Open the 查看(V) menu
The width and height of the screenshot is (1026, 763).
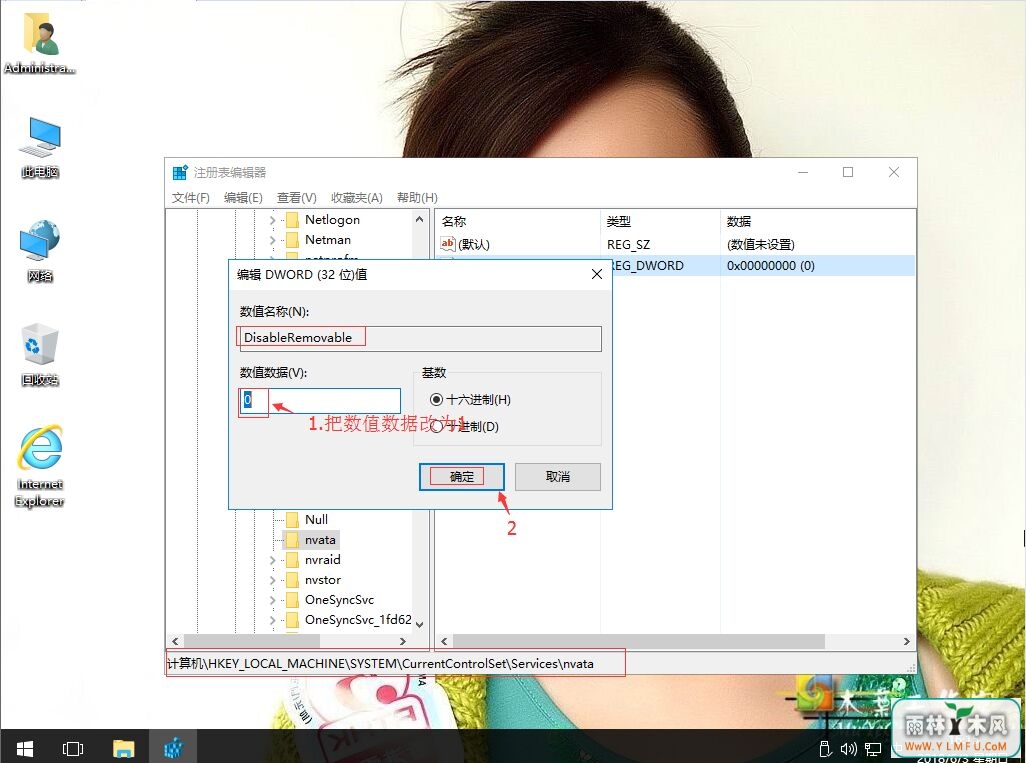pos(296,198)
